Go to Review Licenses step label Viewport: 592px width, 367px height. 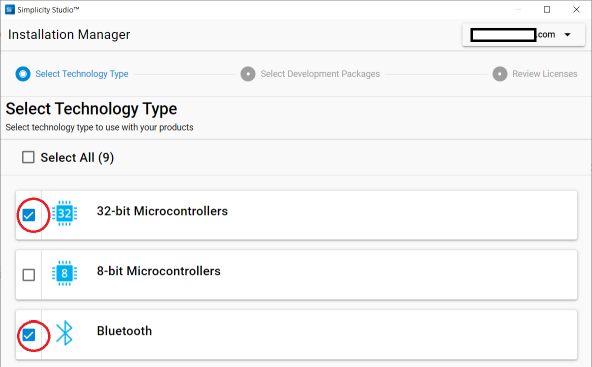pos(544,74)
